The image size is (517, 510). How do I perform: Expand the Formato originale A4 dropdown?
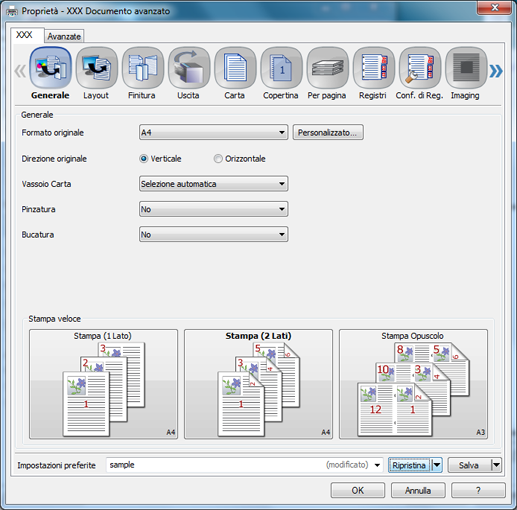point(213,132)
